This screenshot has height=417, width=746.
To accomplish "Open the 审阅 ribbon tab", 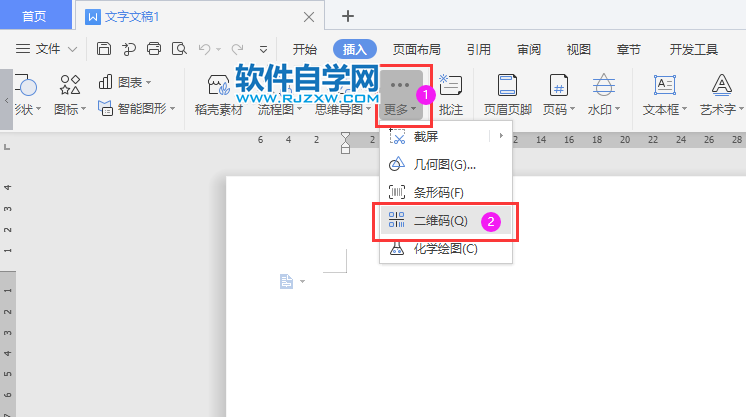I will pos(529,49).
